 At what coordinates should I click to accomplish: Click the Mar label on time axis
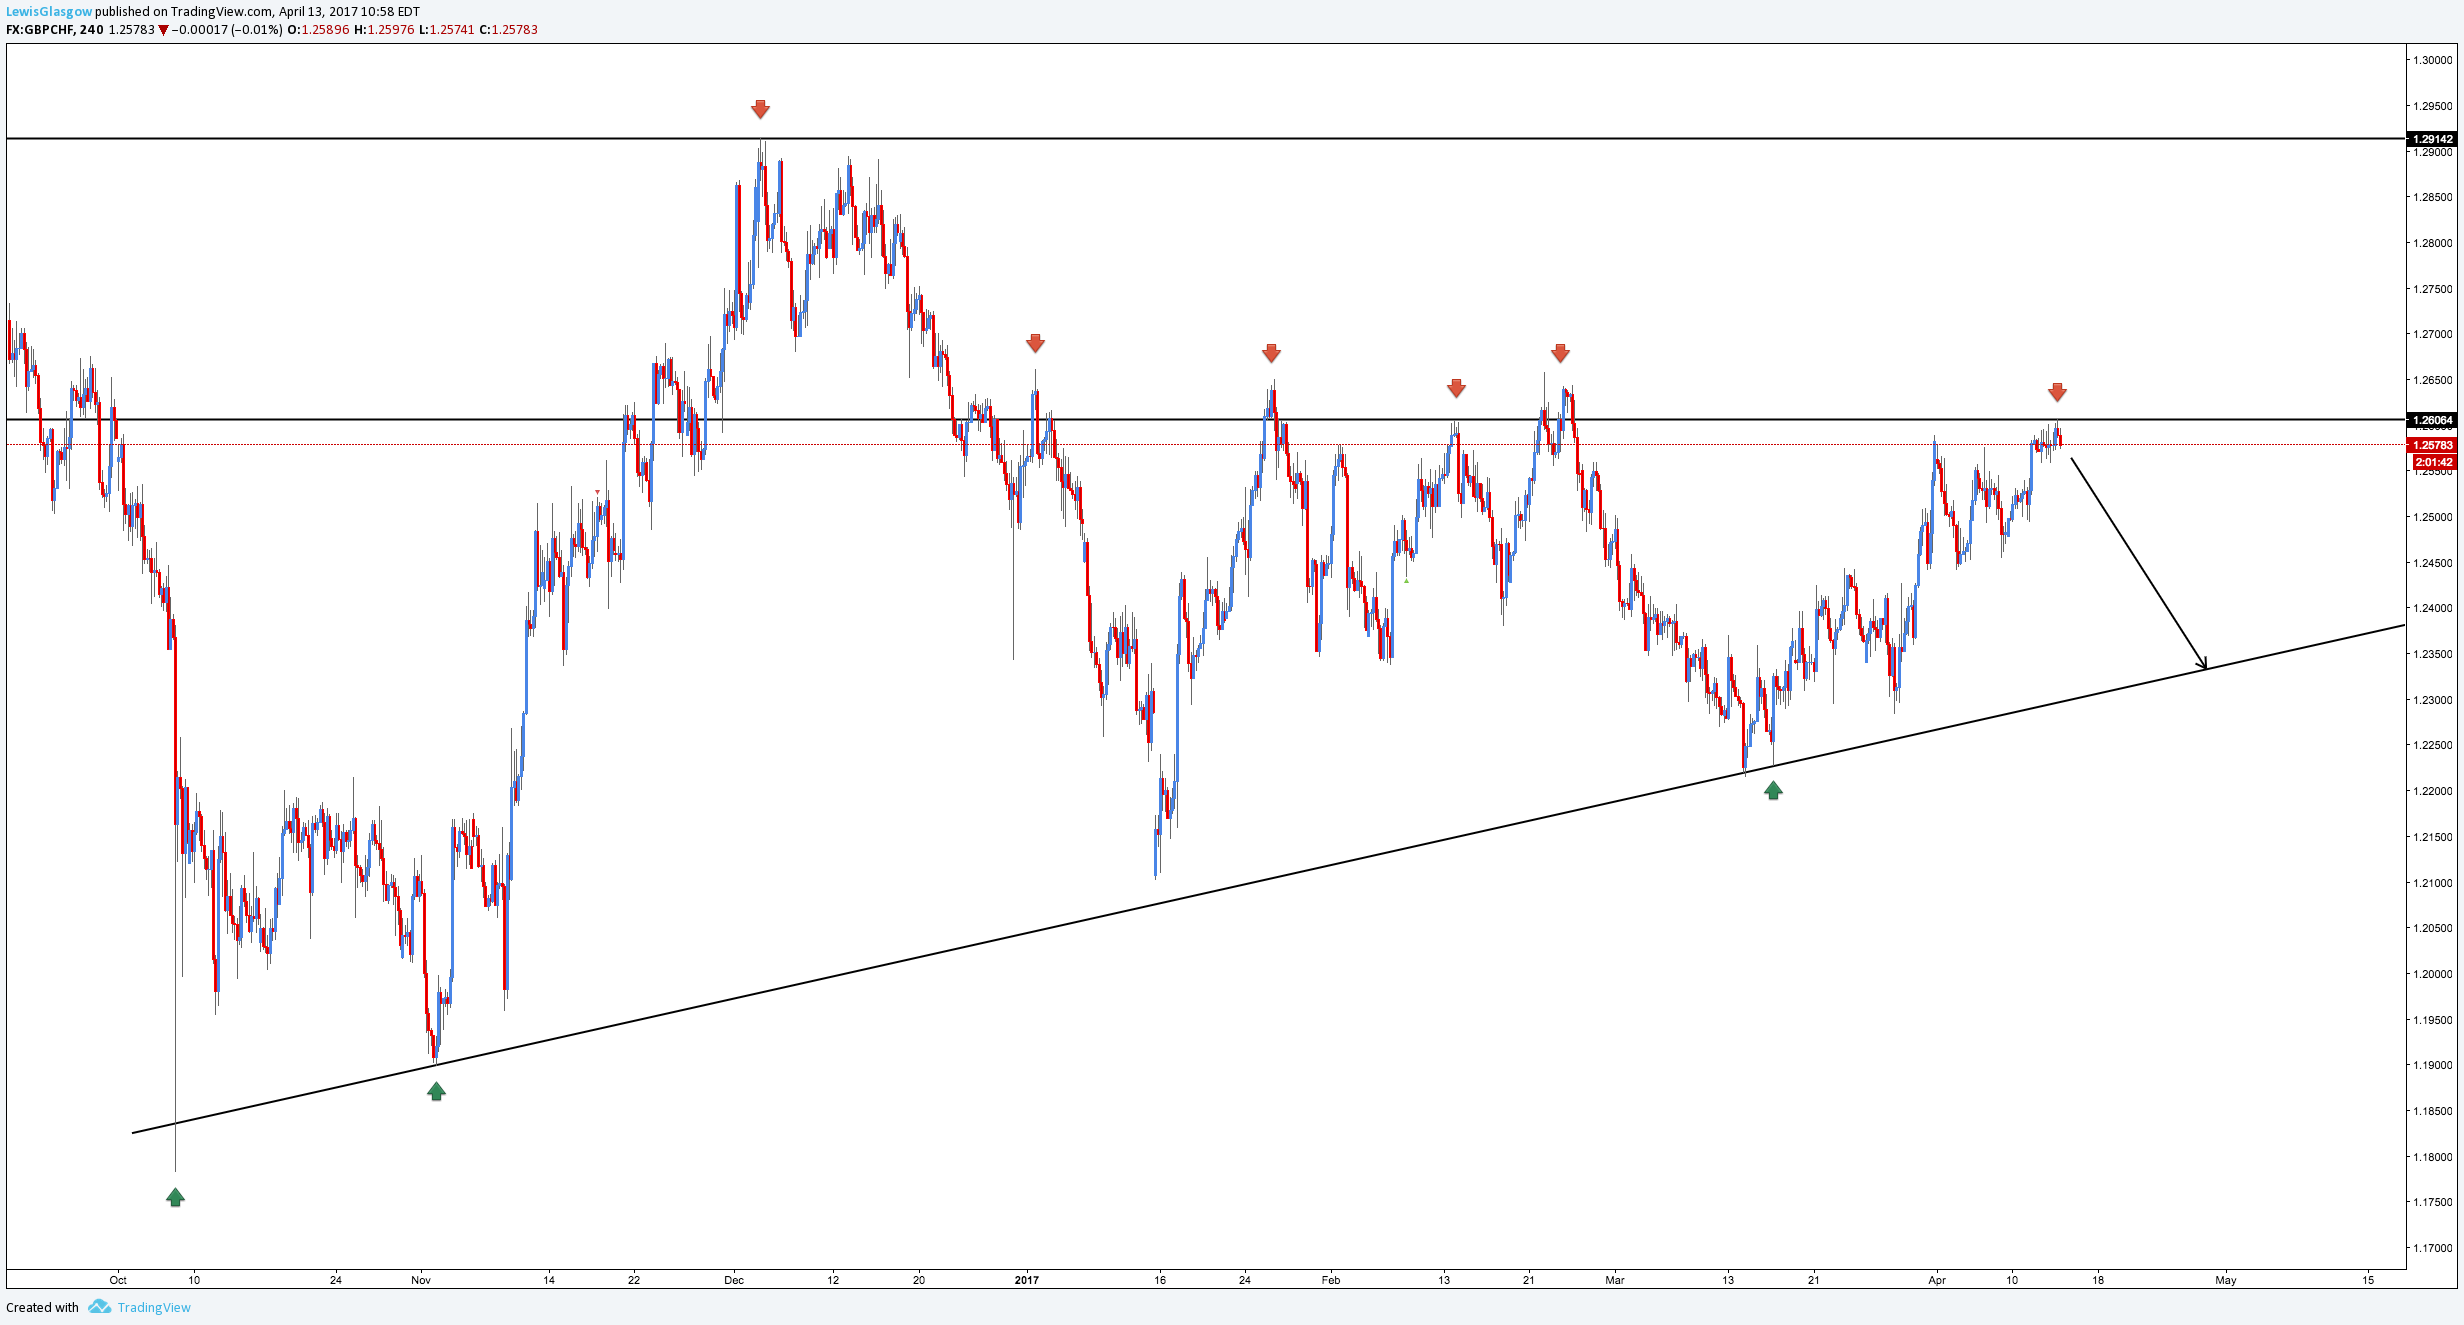1615,1280
